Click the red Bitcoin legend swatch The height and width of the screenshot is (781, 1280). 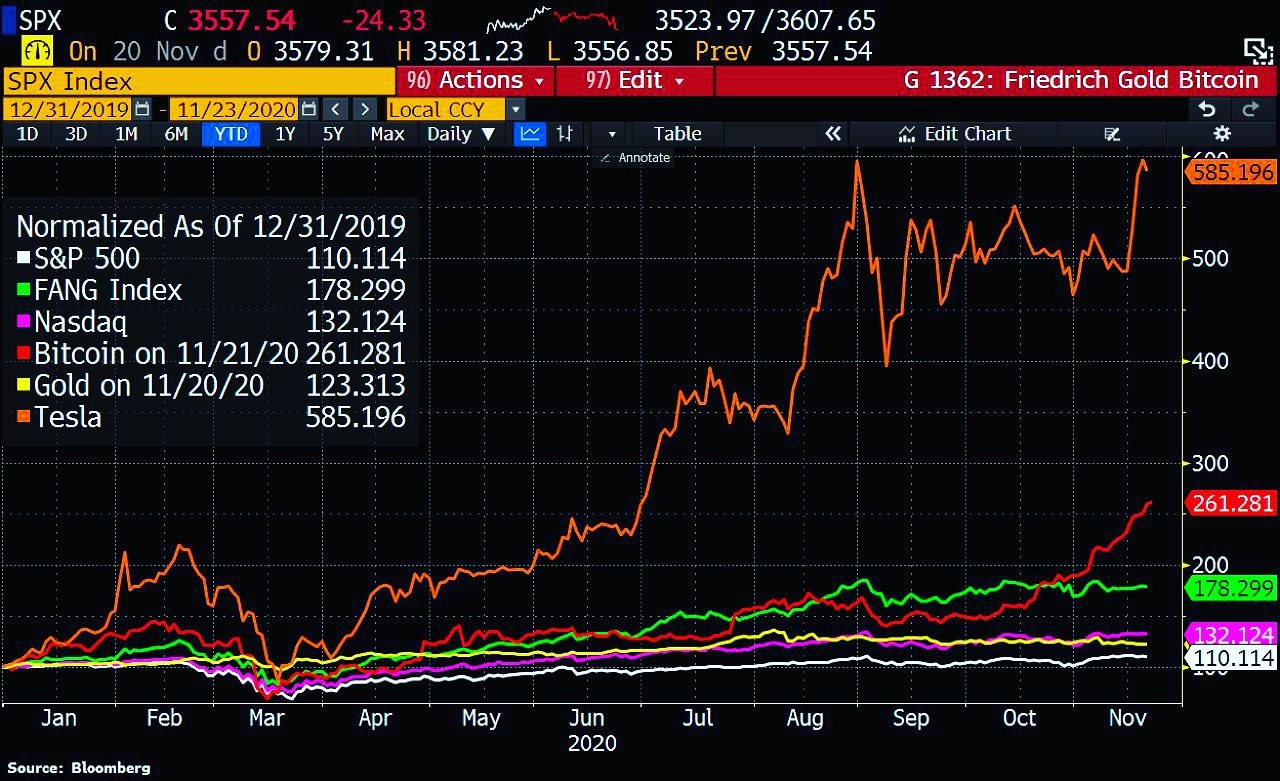(x=24, y=354)
